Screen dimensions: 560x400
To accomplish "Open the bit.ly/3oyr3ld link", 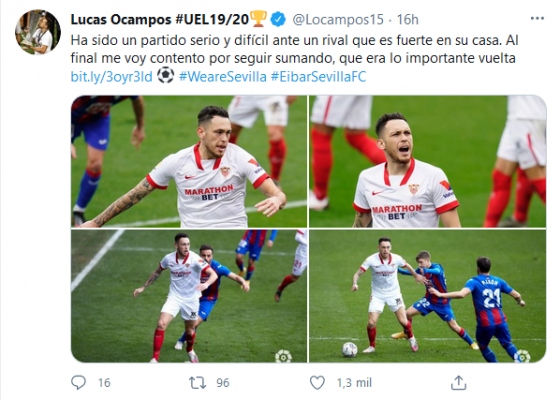I will 111,76.
